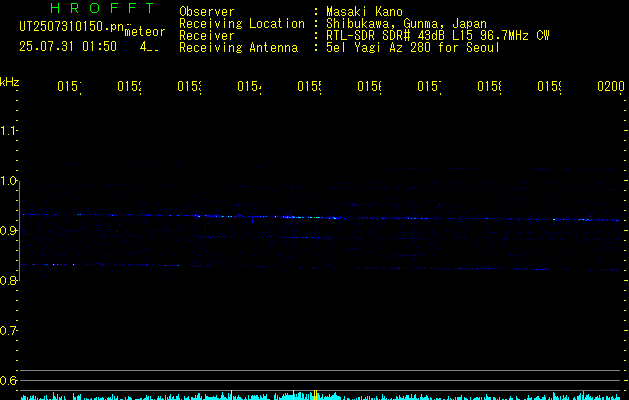
Task: Click the first yellow meteor marker in level graph
Action: point(231,395)
